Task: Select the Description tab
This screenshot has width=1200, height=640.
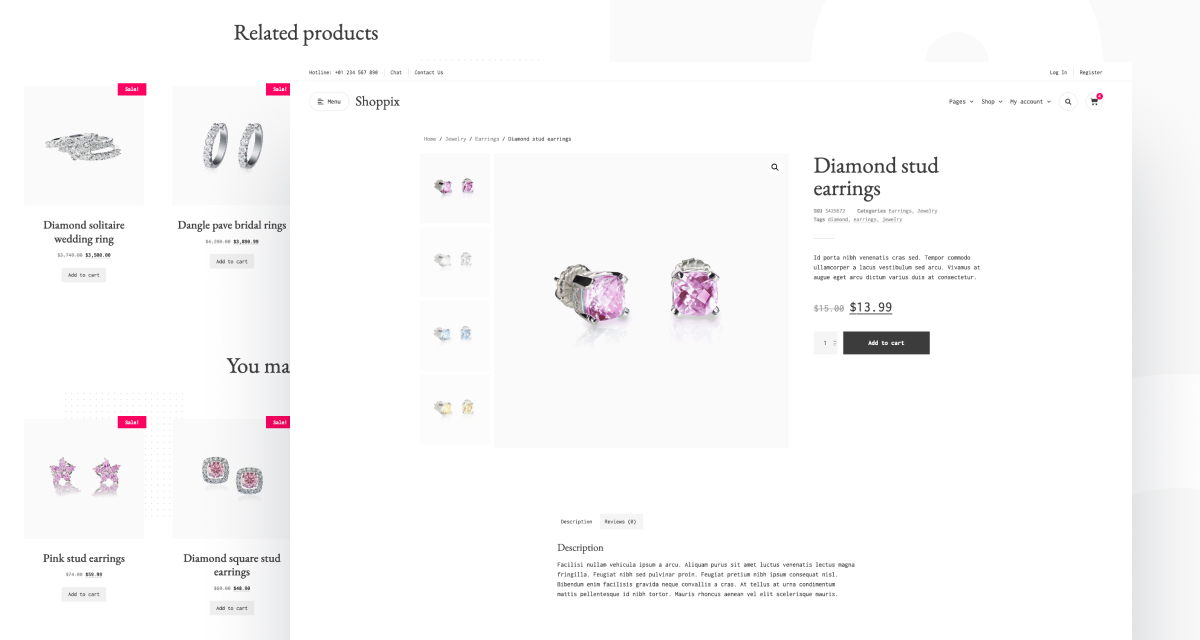Action: pyautogui.click(x=576, y=522)
